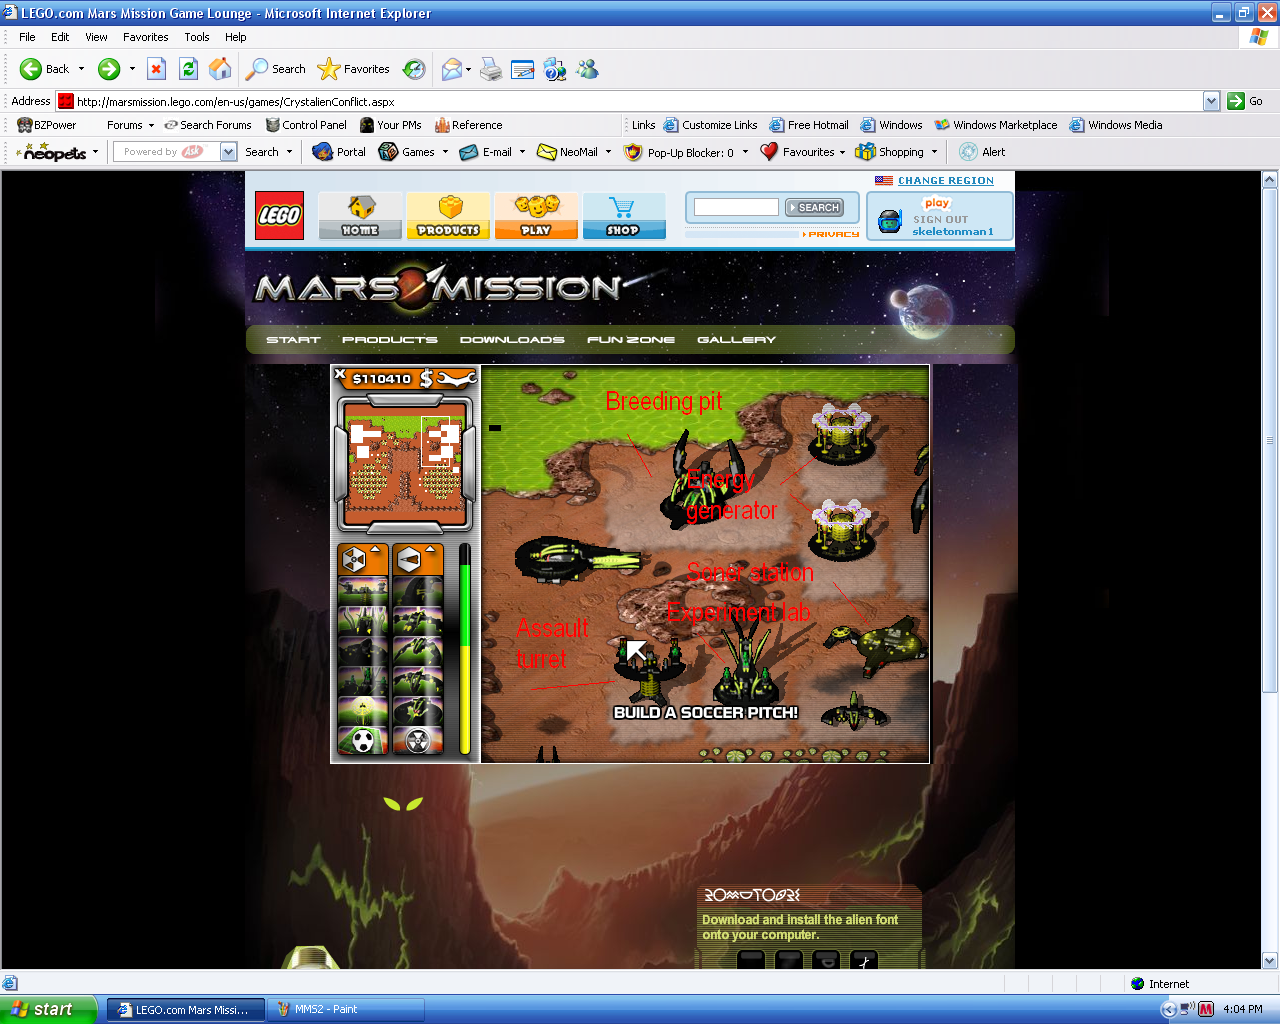
Task: Open the Alert toolbar icon
Action: (x=982, y=152)
